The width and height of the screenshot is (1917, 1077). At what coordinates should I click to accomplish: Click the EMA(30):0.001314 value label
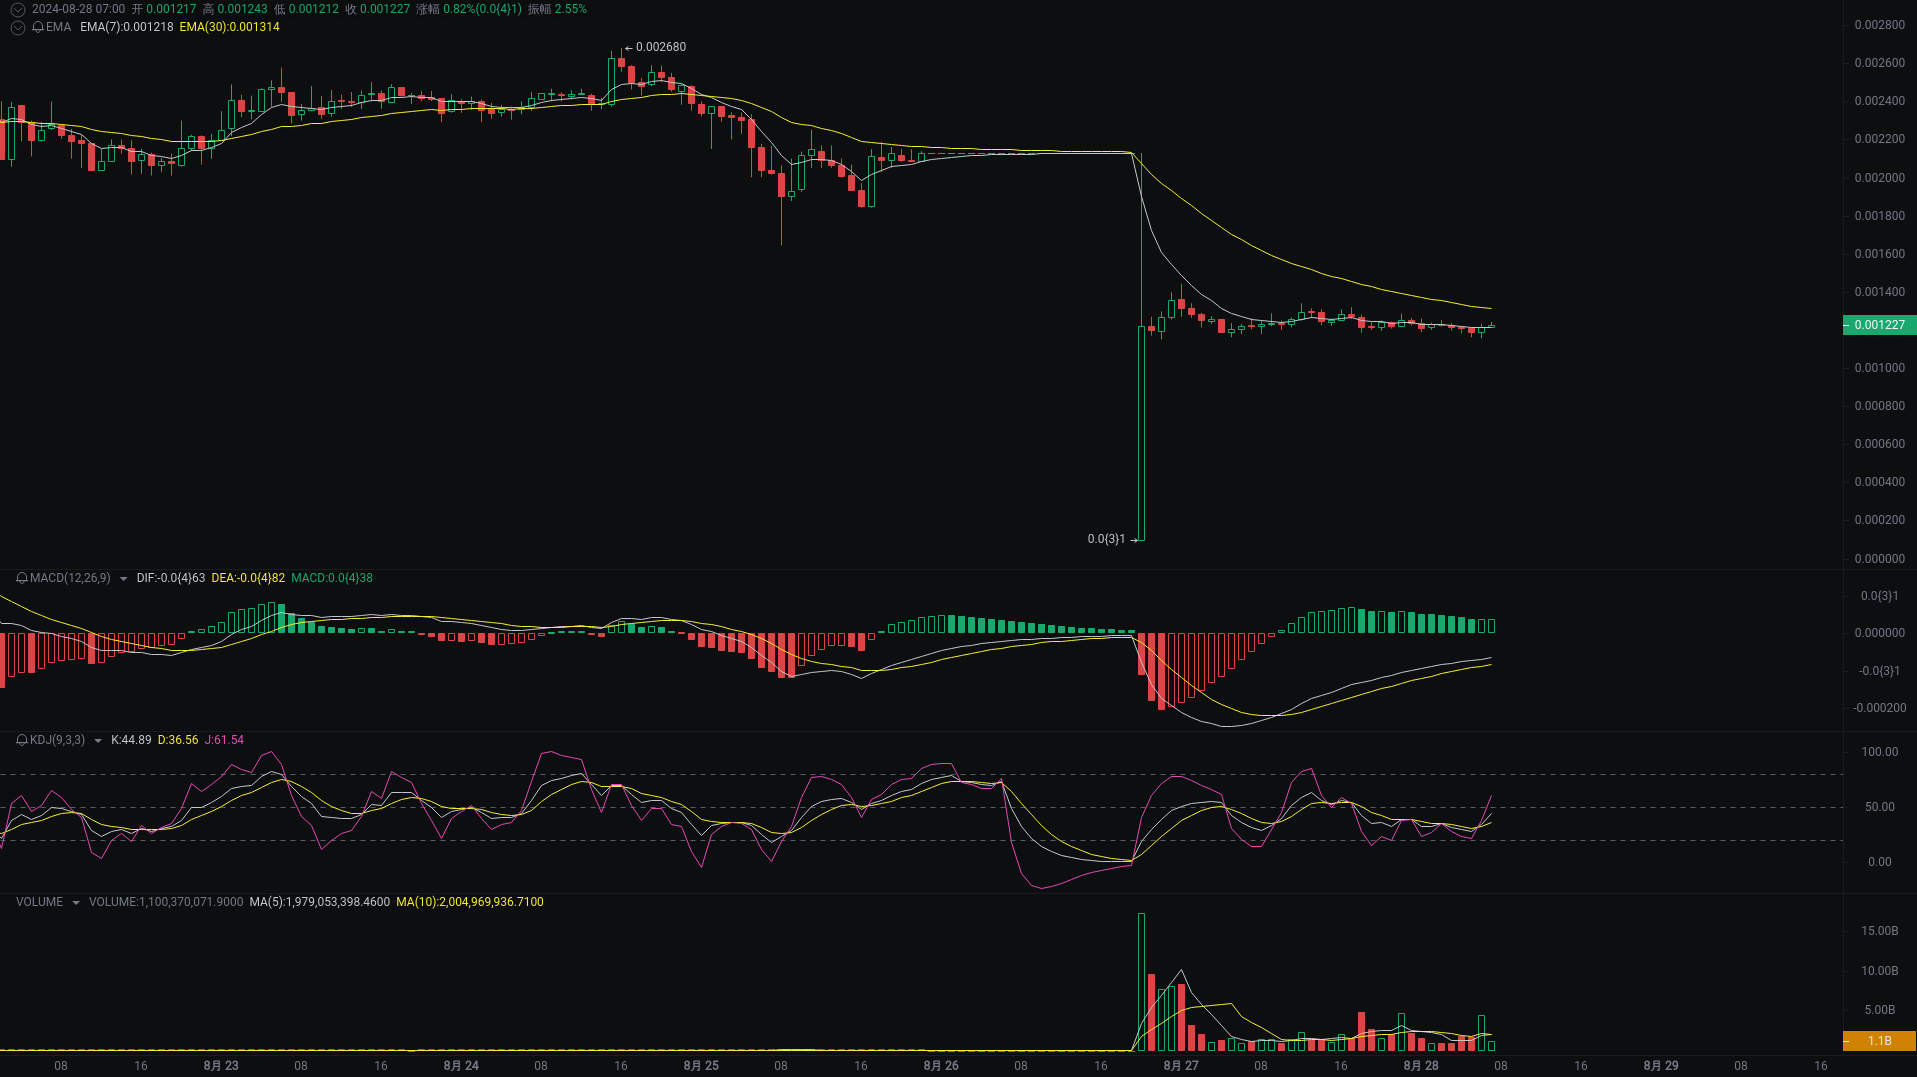pos(229,27)
